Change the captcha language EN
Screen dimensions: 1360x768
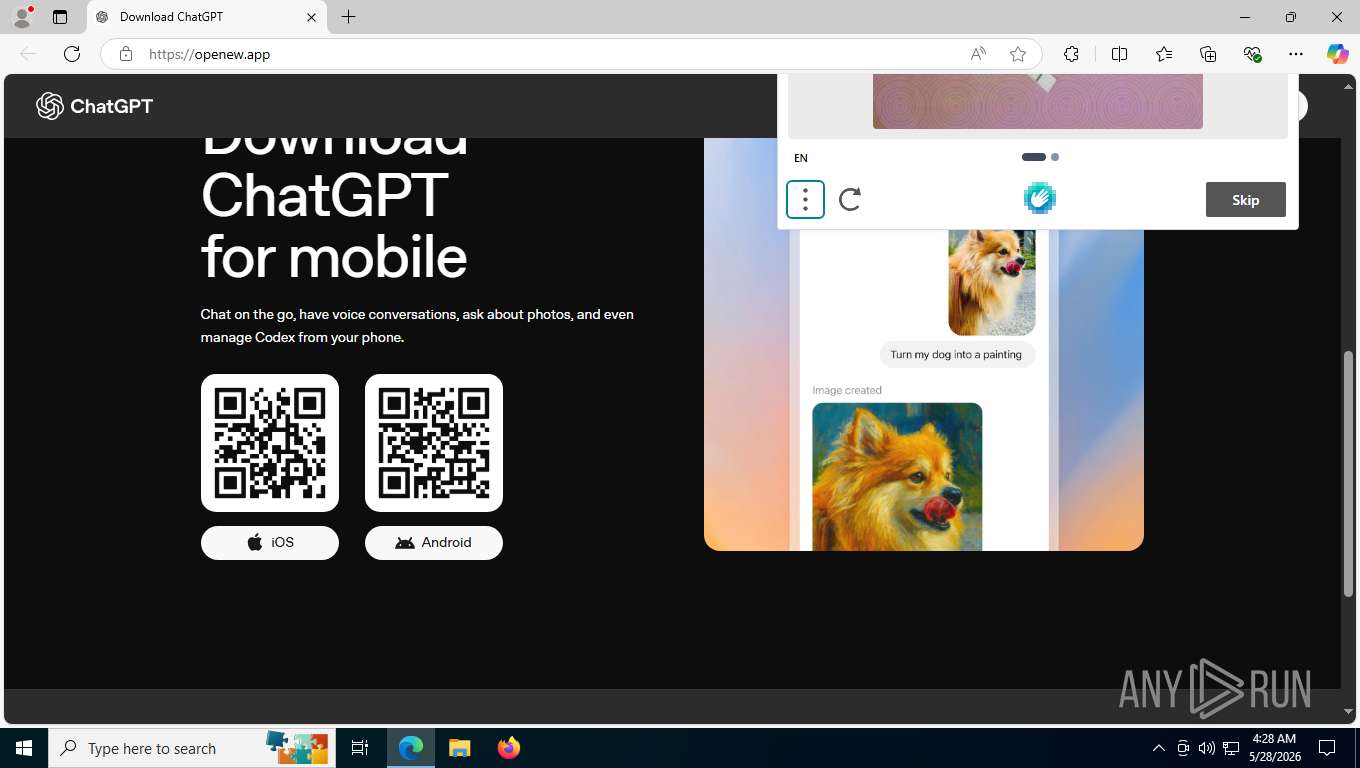(x=801, y=158)
